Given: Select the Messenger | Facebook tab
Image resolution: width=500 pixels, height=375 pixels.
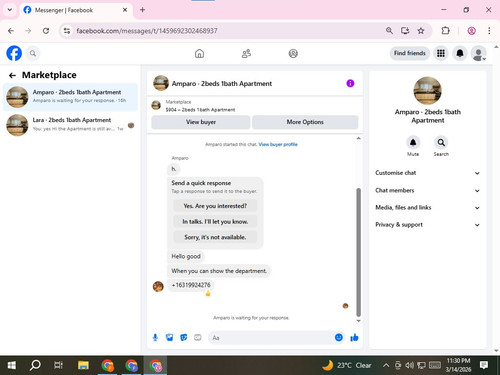Looking at the screenshot, I should 76,10.
